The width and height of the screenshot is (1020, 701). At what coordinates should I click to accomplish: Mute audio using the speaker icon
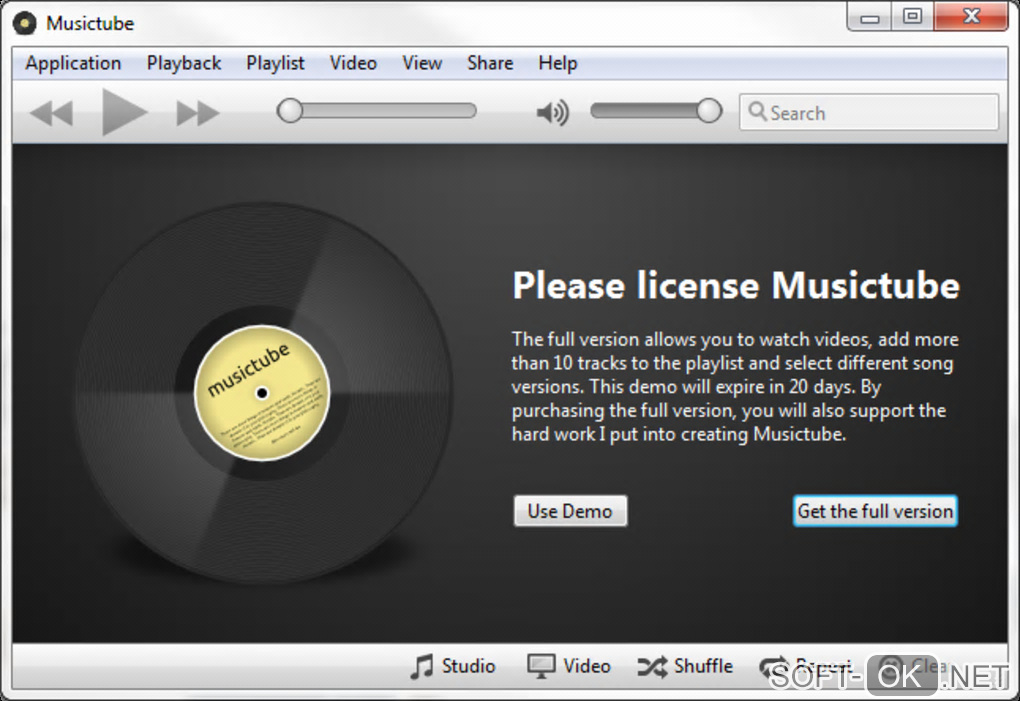[x=552, y=113]
